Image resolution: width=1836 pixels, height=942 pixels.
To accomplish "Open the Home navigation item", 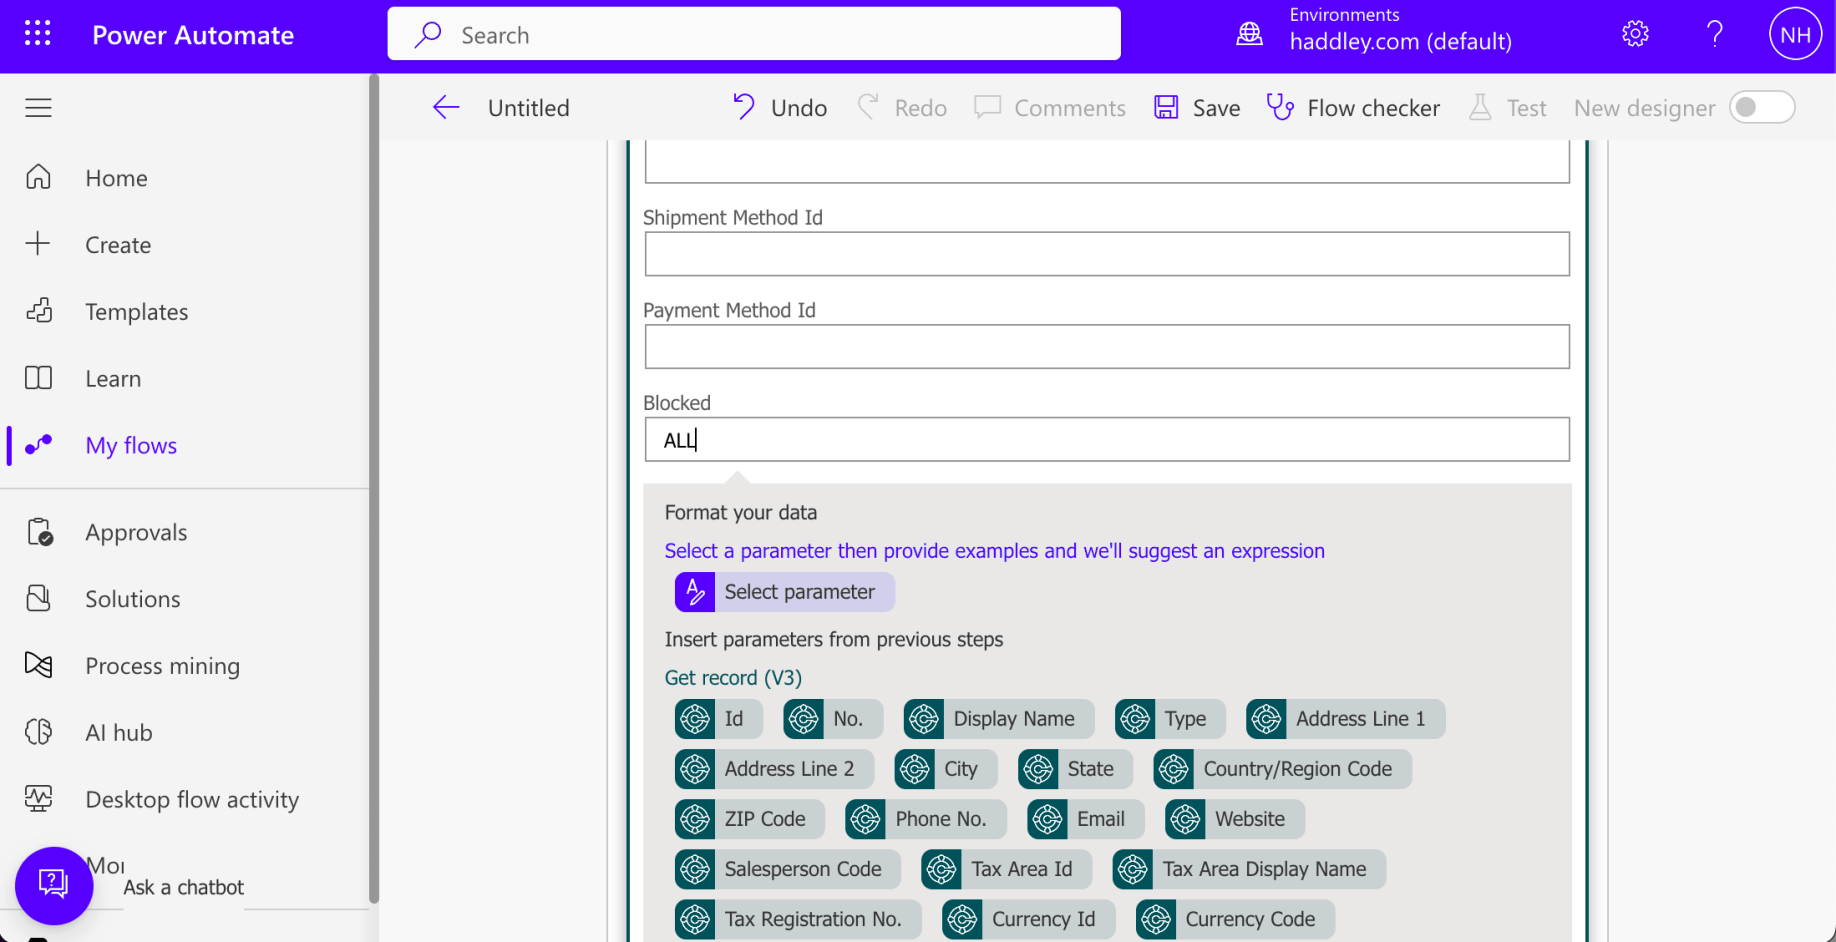I will click(116, 177).
